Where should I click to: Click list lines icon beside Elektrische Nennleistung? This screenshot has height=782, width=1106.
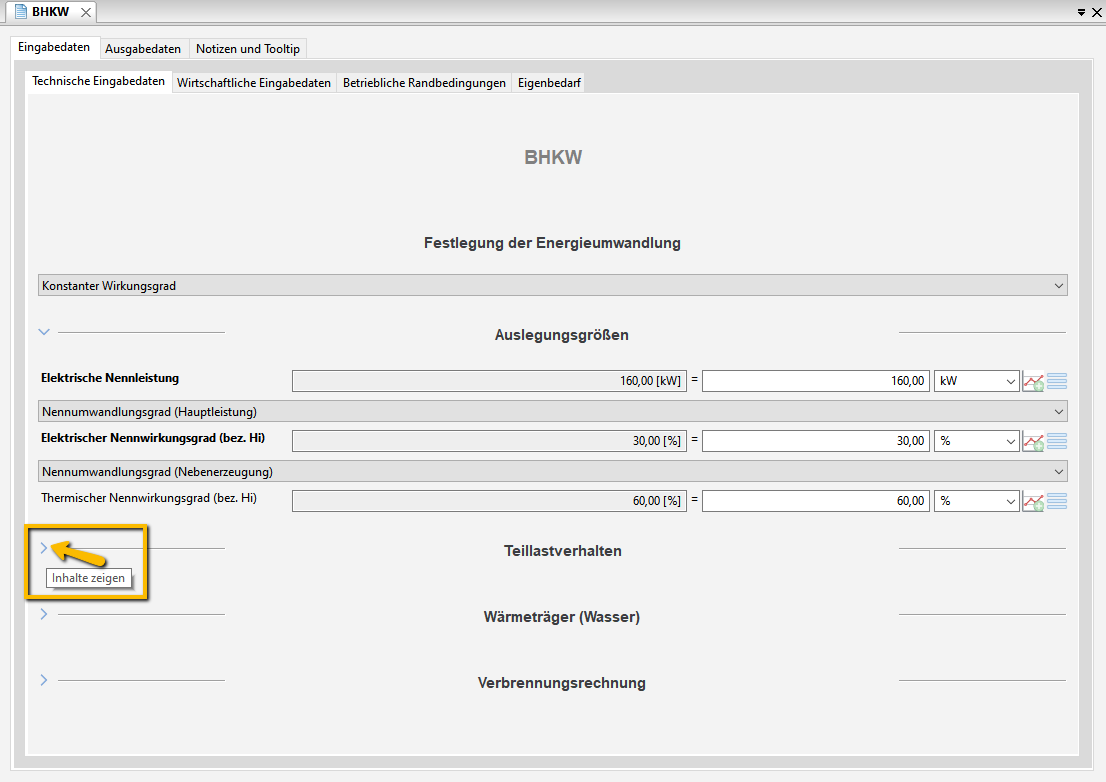pos(1057,381)
